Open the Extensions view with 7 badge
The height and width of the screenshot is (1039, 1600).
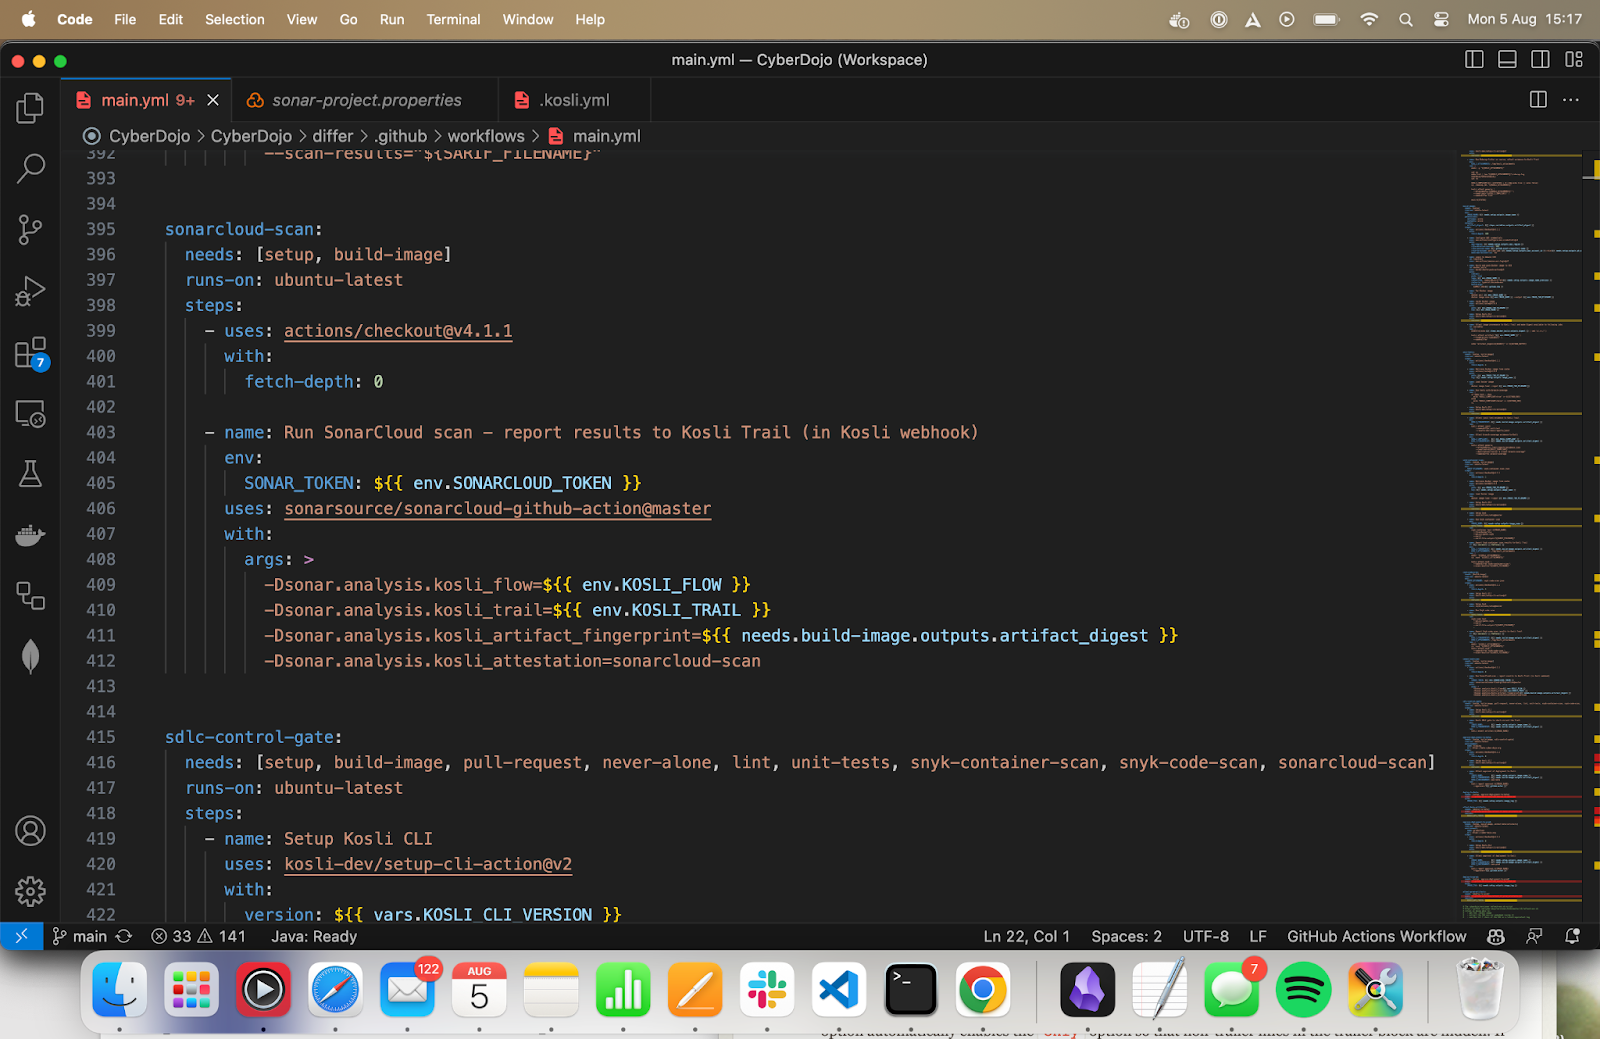30,353
